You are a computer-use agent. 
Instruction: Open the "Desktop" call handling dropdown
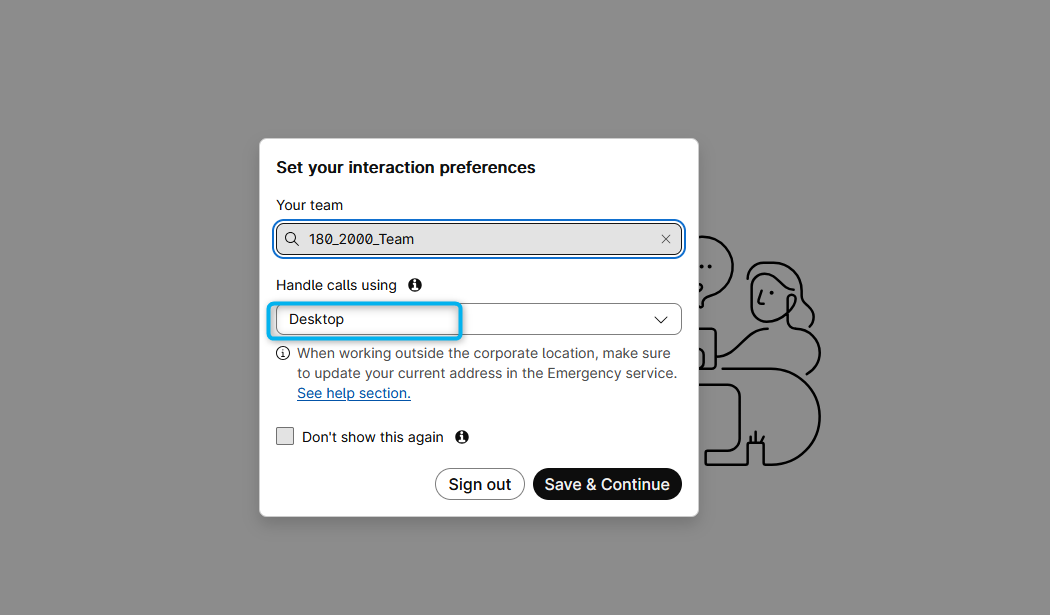(478, 320)
